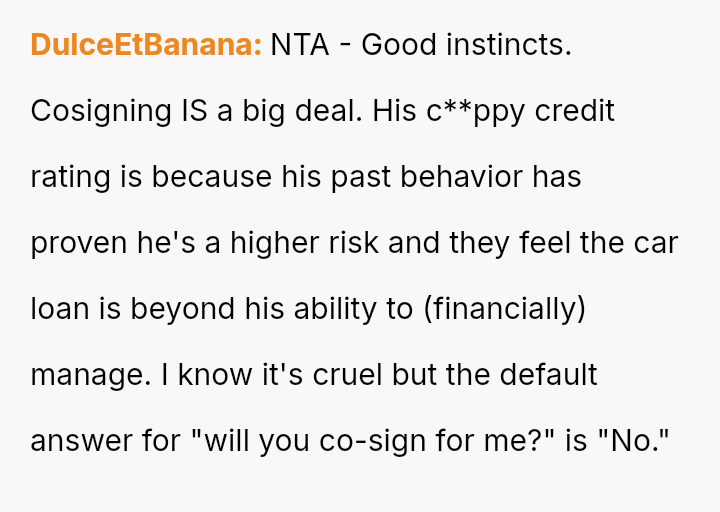Click the word "manage." in the comment
720x512 pixels.
[x=90, y=376]
